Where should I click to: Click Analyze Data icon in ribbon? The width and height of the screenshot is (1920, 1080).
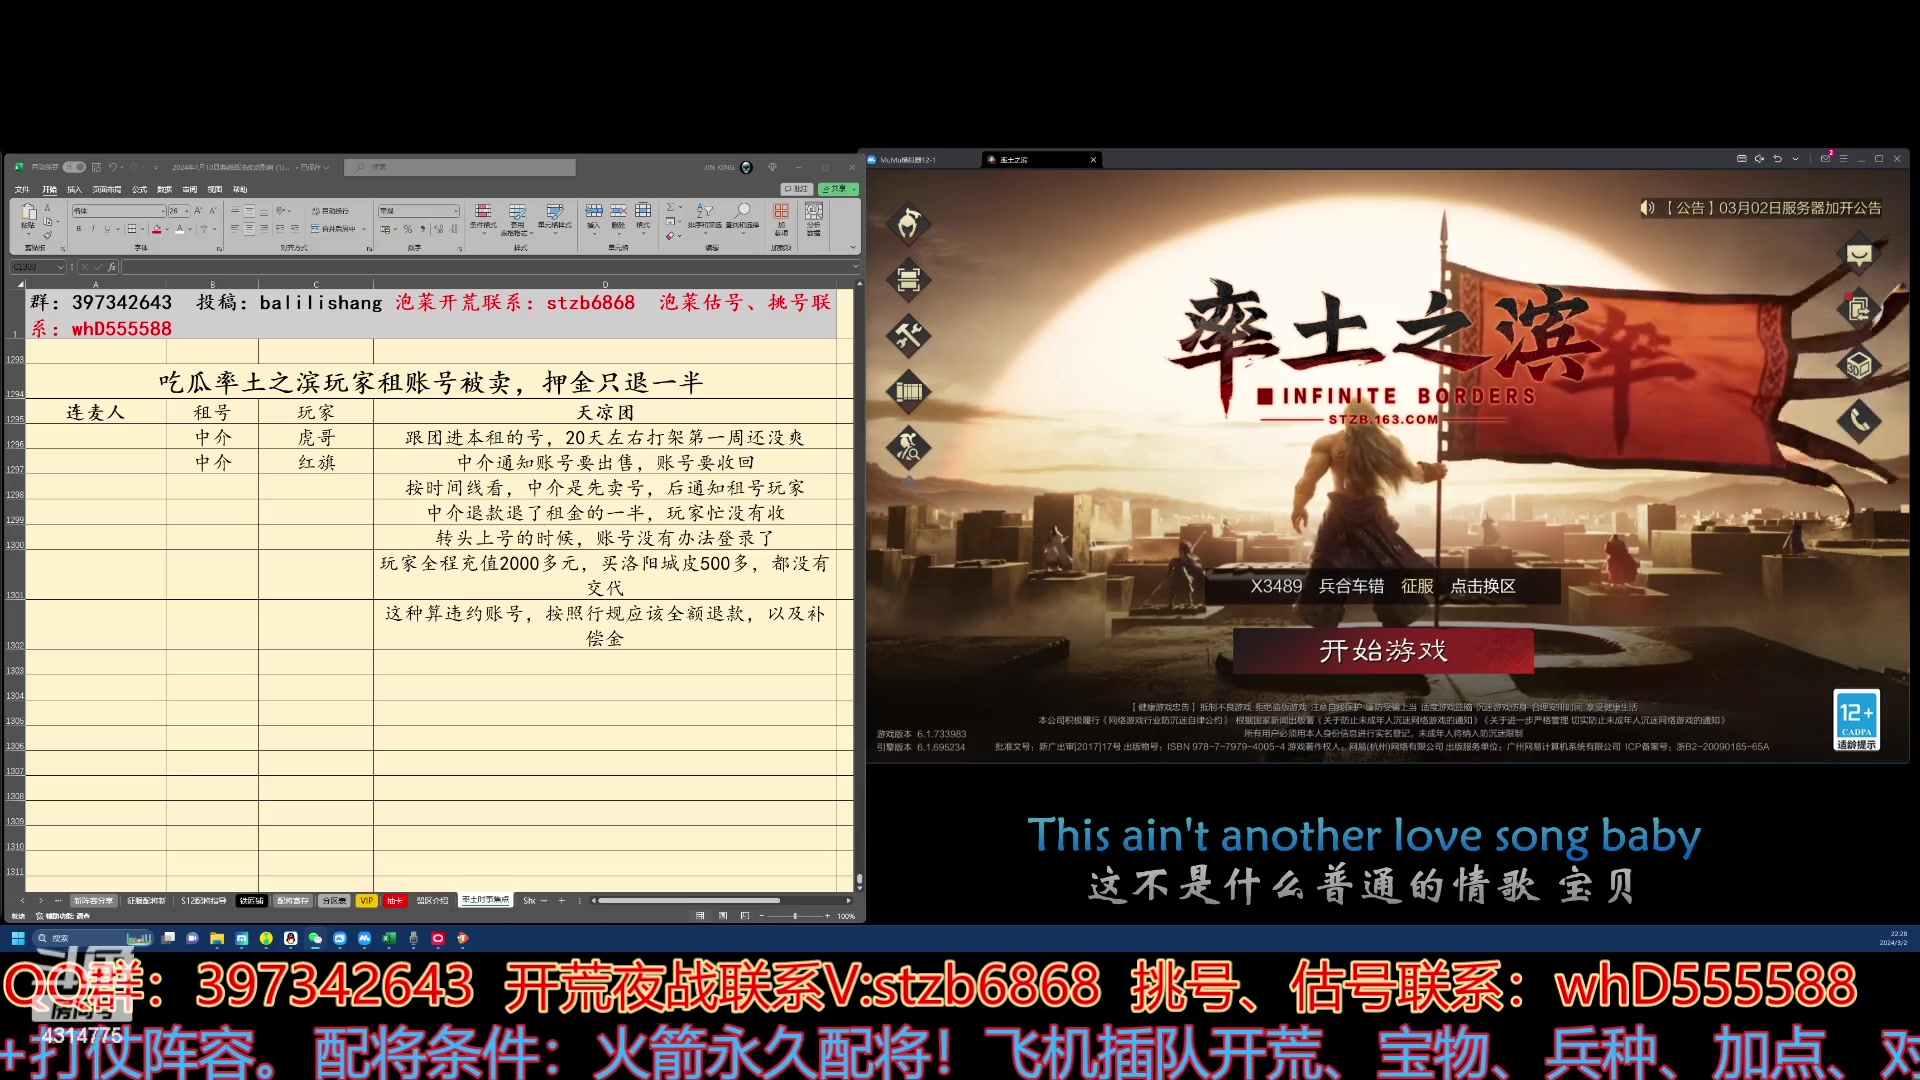[814, 218]
